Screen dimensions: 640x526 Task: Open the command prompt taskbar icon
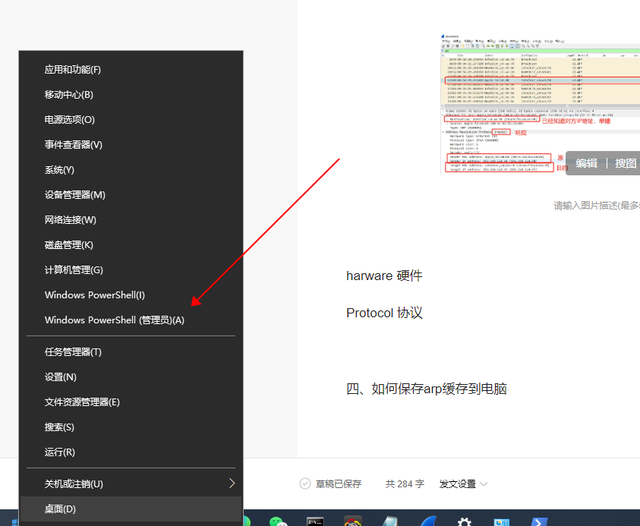click(315, 521)
